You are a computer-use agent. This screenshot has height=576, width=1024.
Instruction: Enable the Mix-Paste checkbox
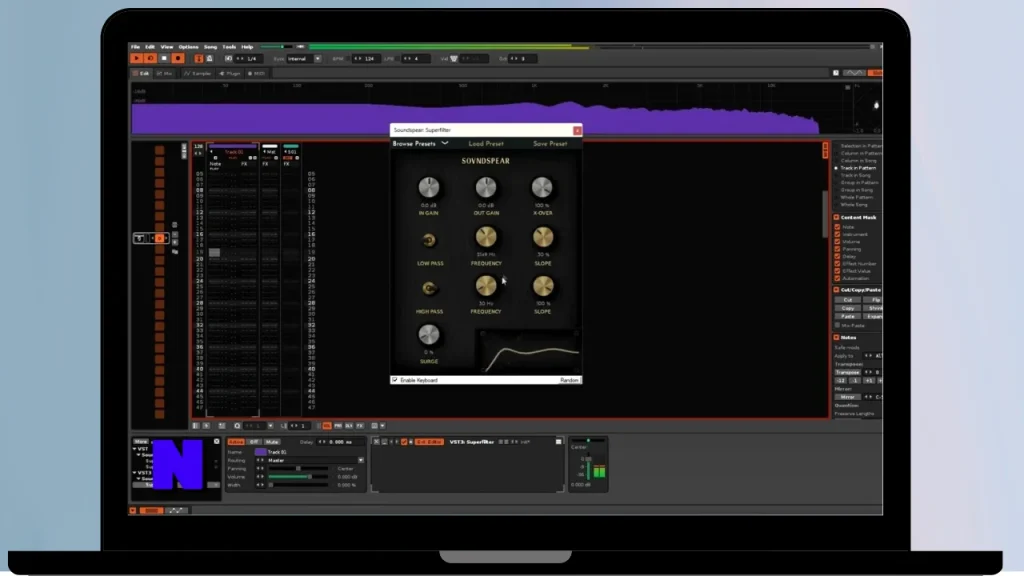tap(837, 325)
